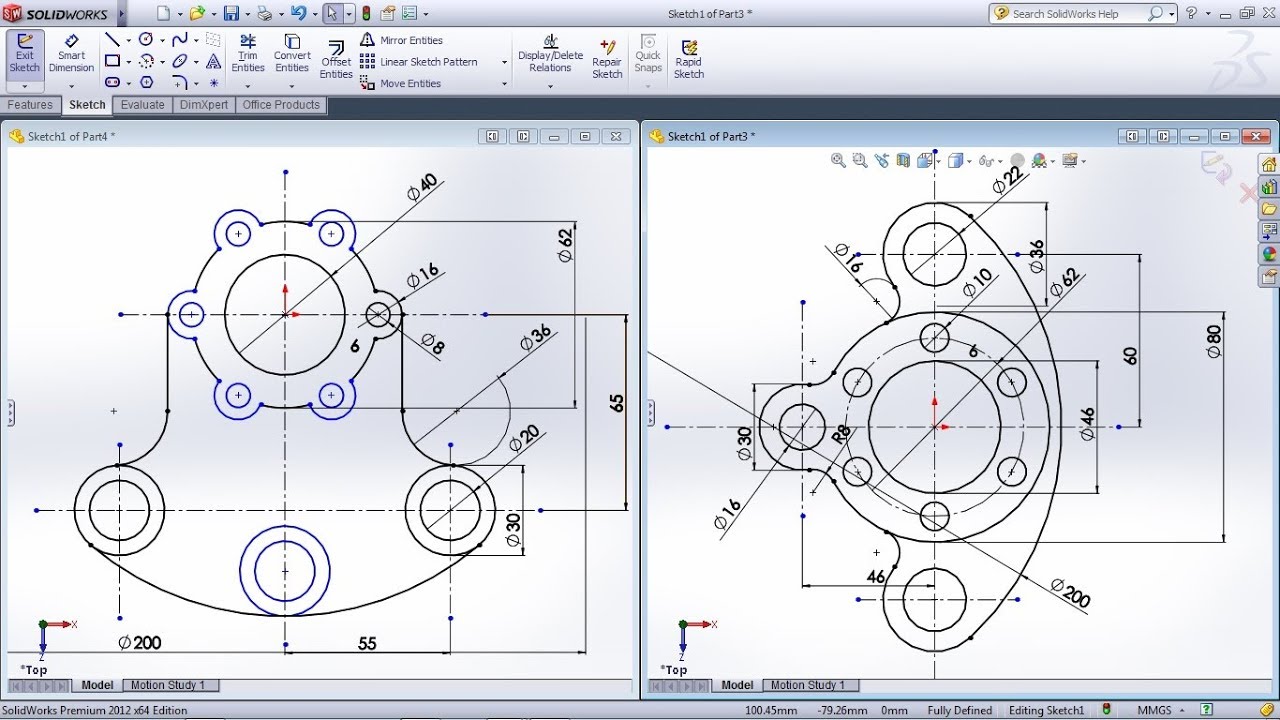Click the Offset Entities tool

click(x=336, y=57)
